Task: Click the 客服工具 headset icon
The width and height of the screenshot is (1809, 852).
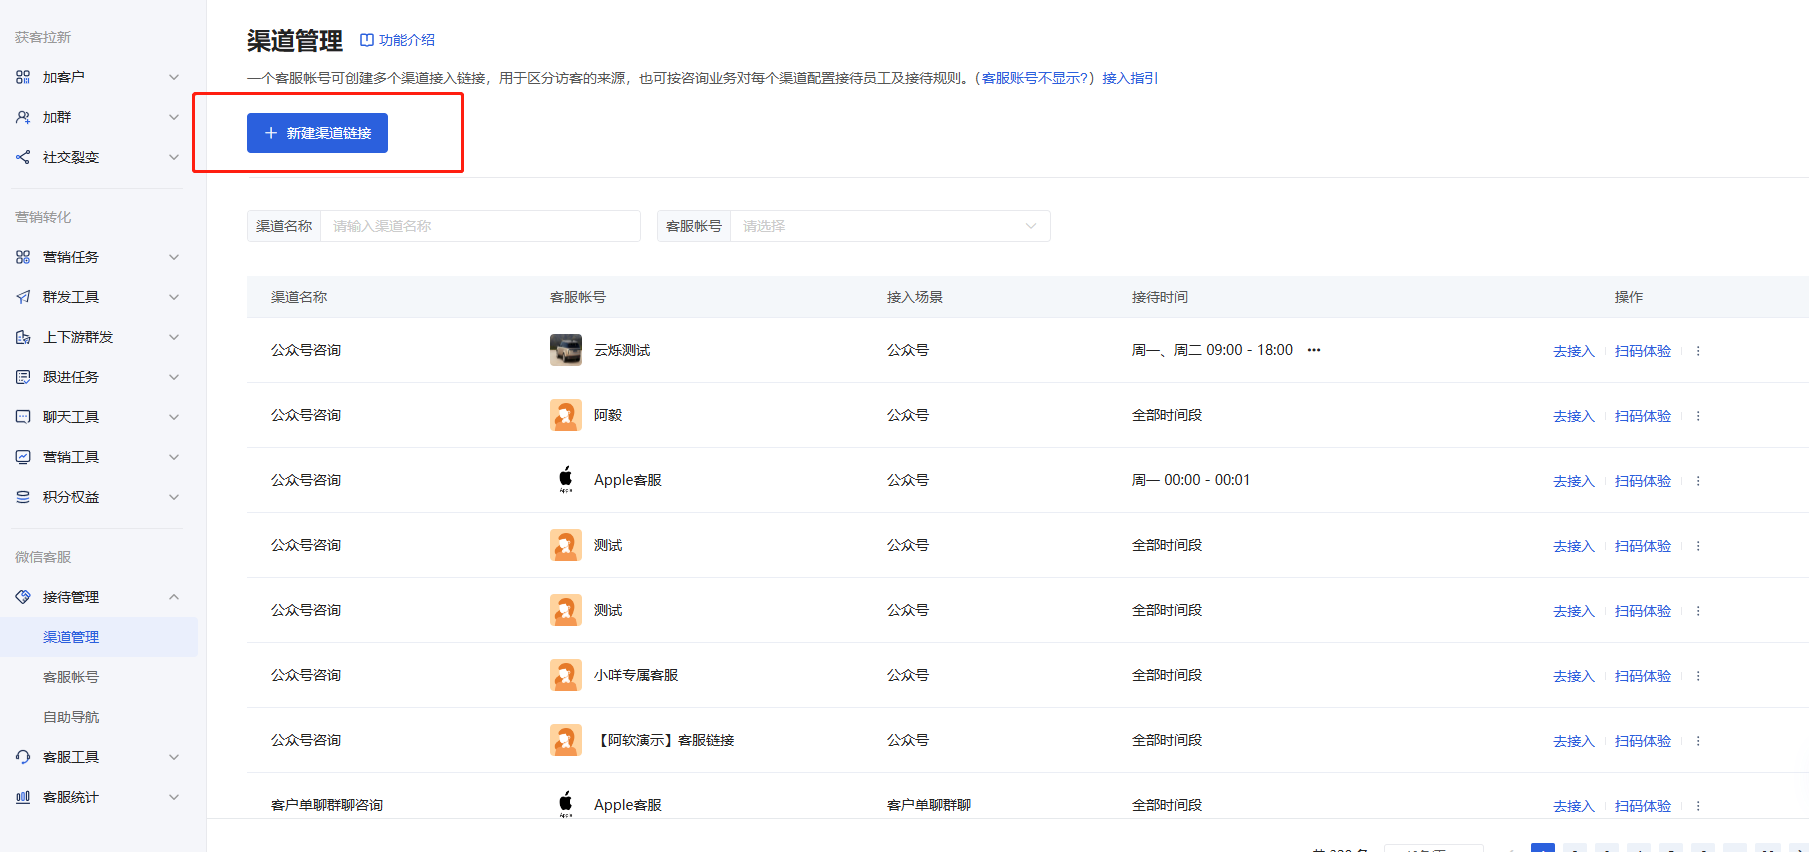Action: 23,757
